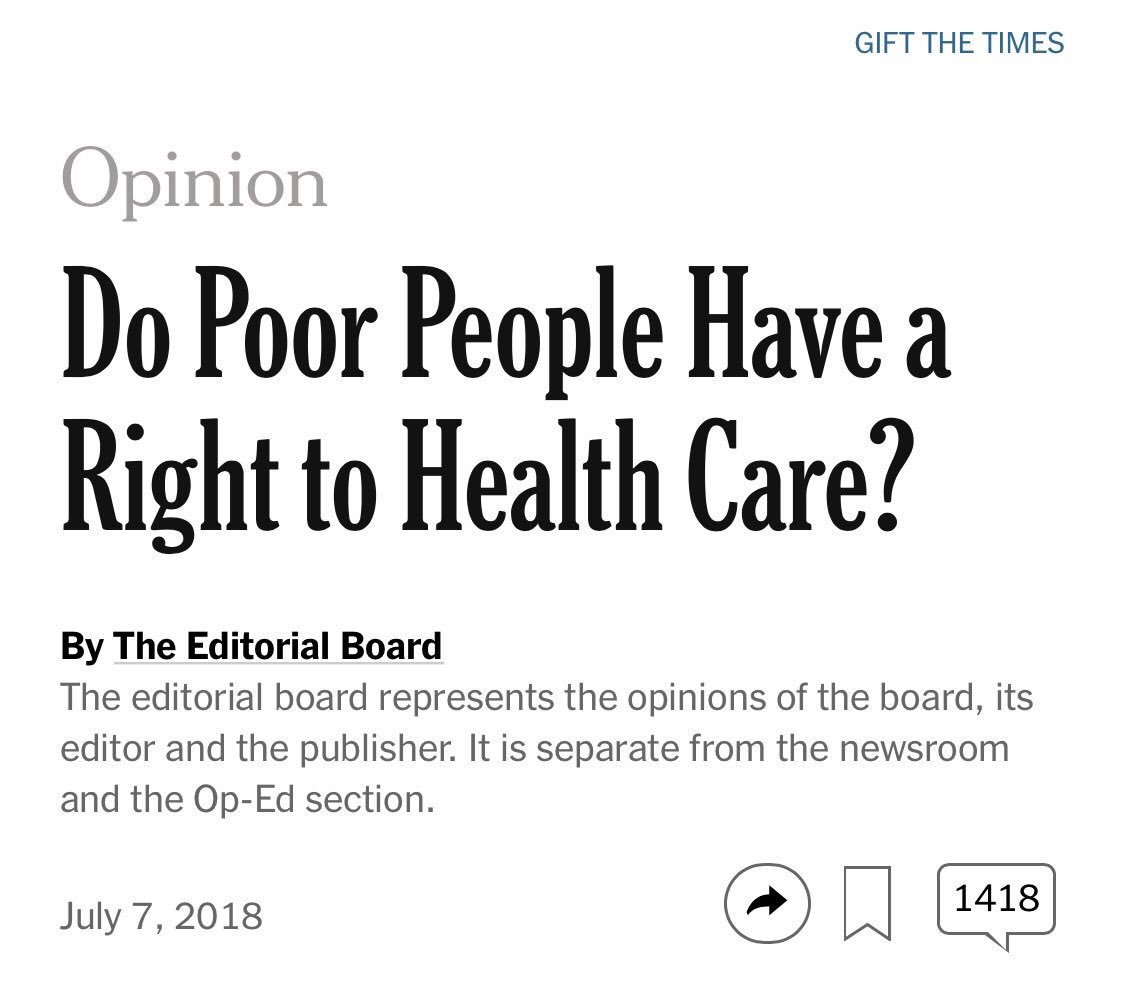Bookmark this article using the save icon
This screenshot has height=1000, width=1125.
coord(868,903)
